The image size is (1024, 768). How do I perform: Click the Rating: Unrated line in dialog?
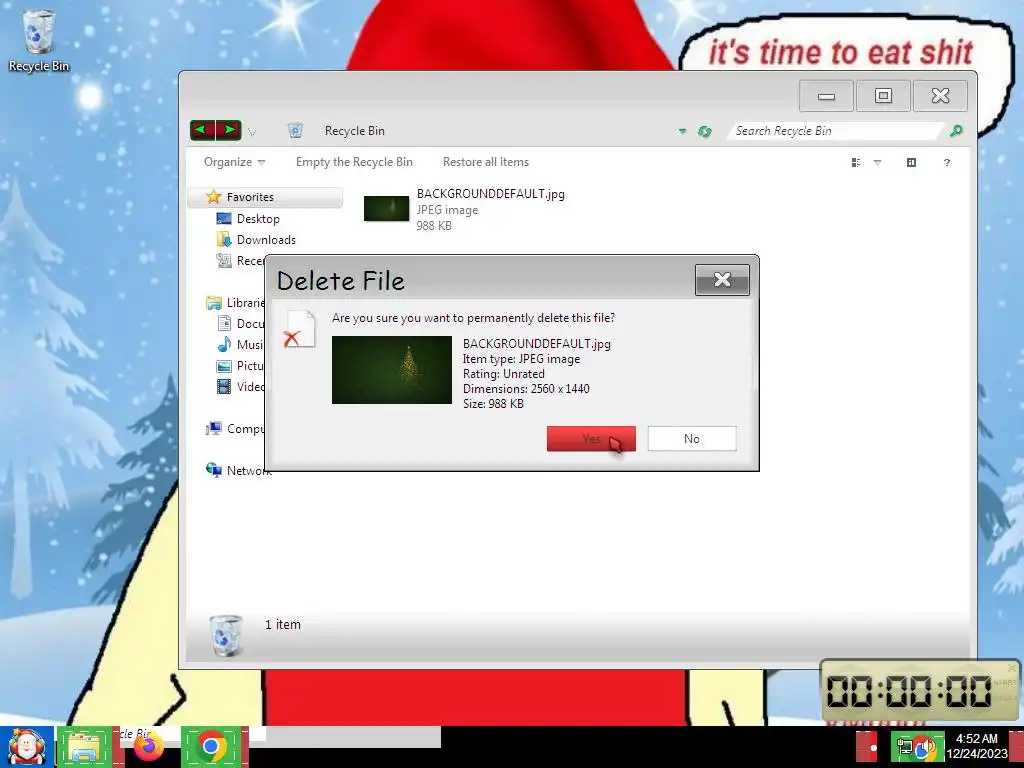click(x=504, y=374)
